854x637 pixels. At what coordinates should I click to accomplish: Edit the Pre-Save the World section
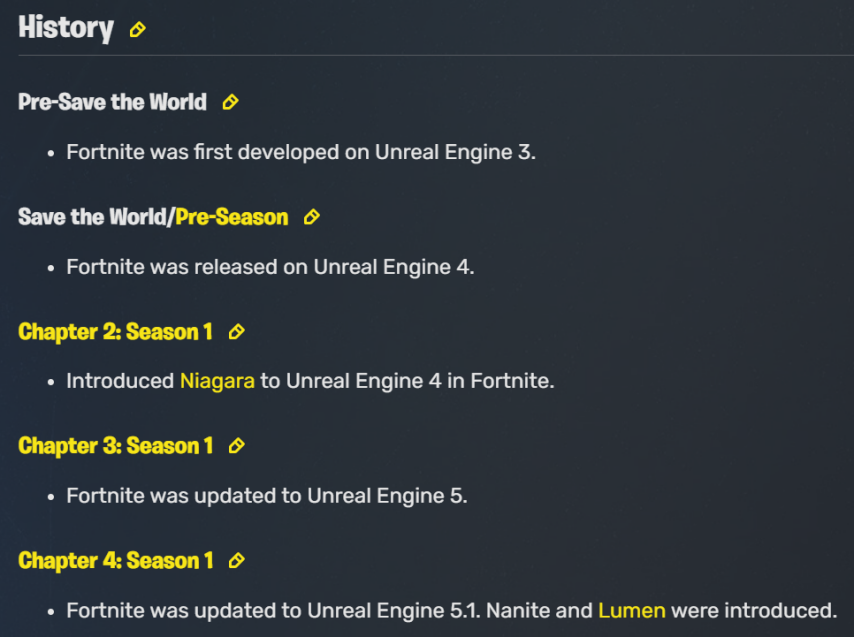coord(230,102)
